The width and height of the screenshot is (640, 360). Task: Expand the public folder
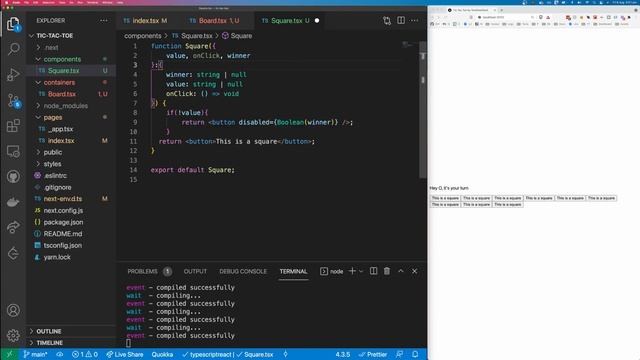tap(53, 152)
